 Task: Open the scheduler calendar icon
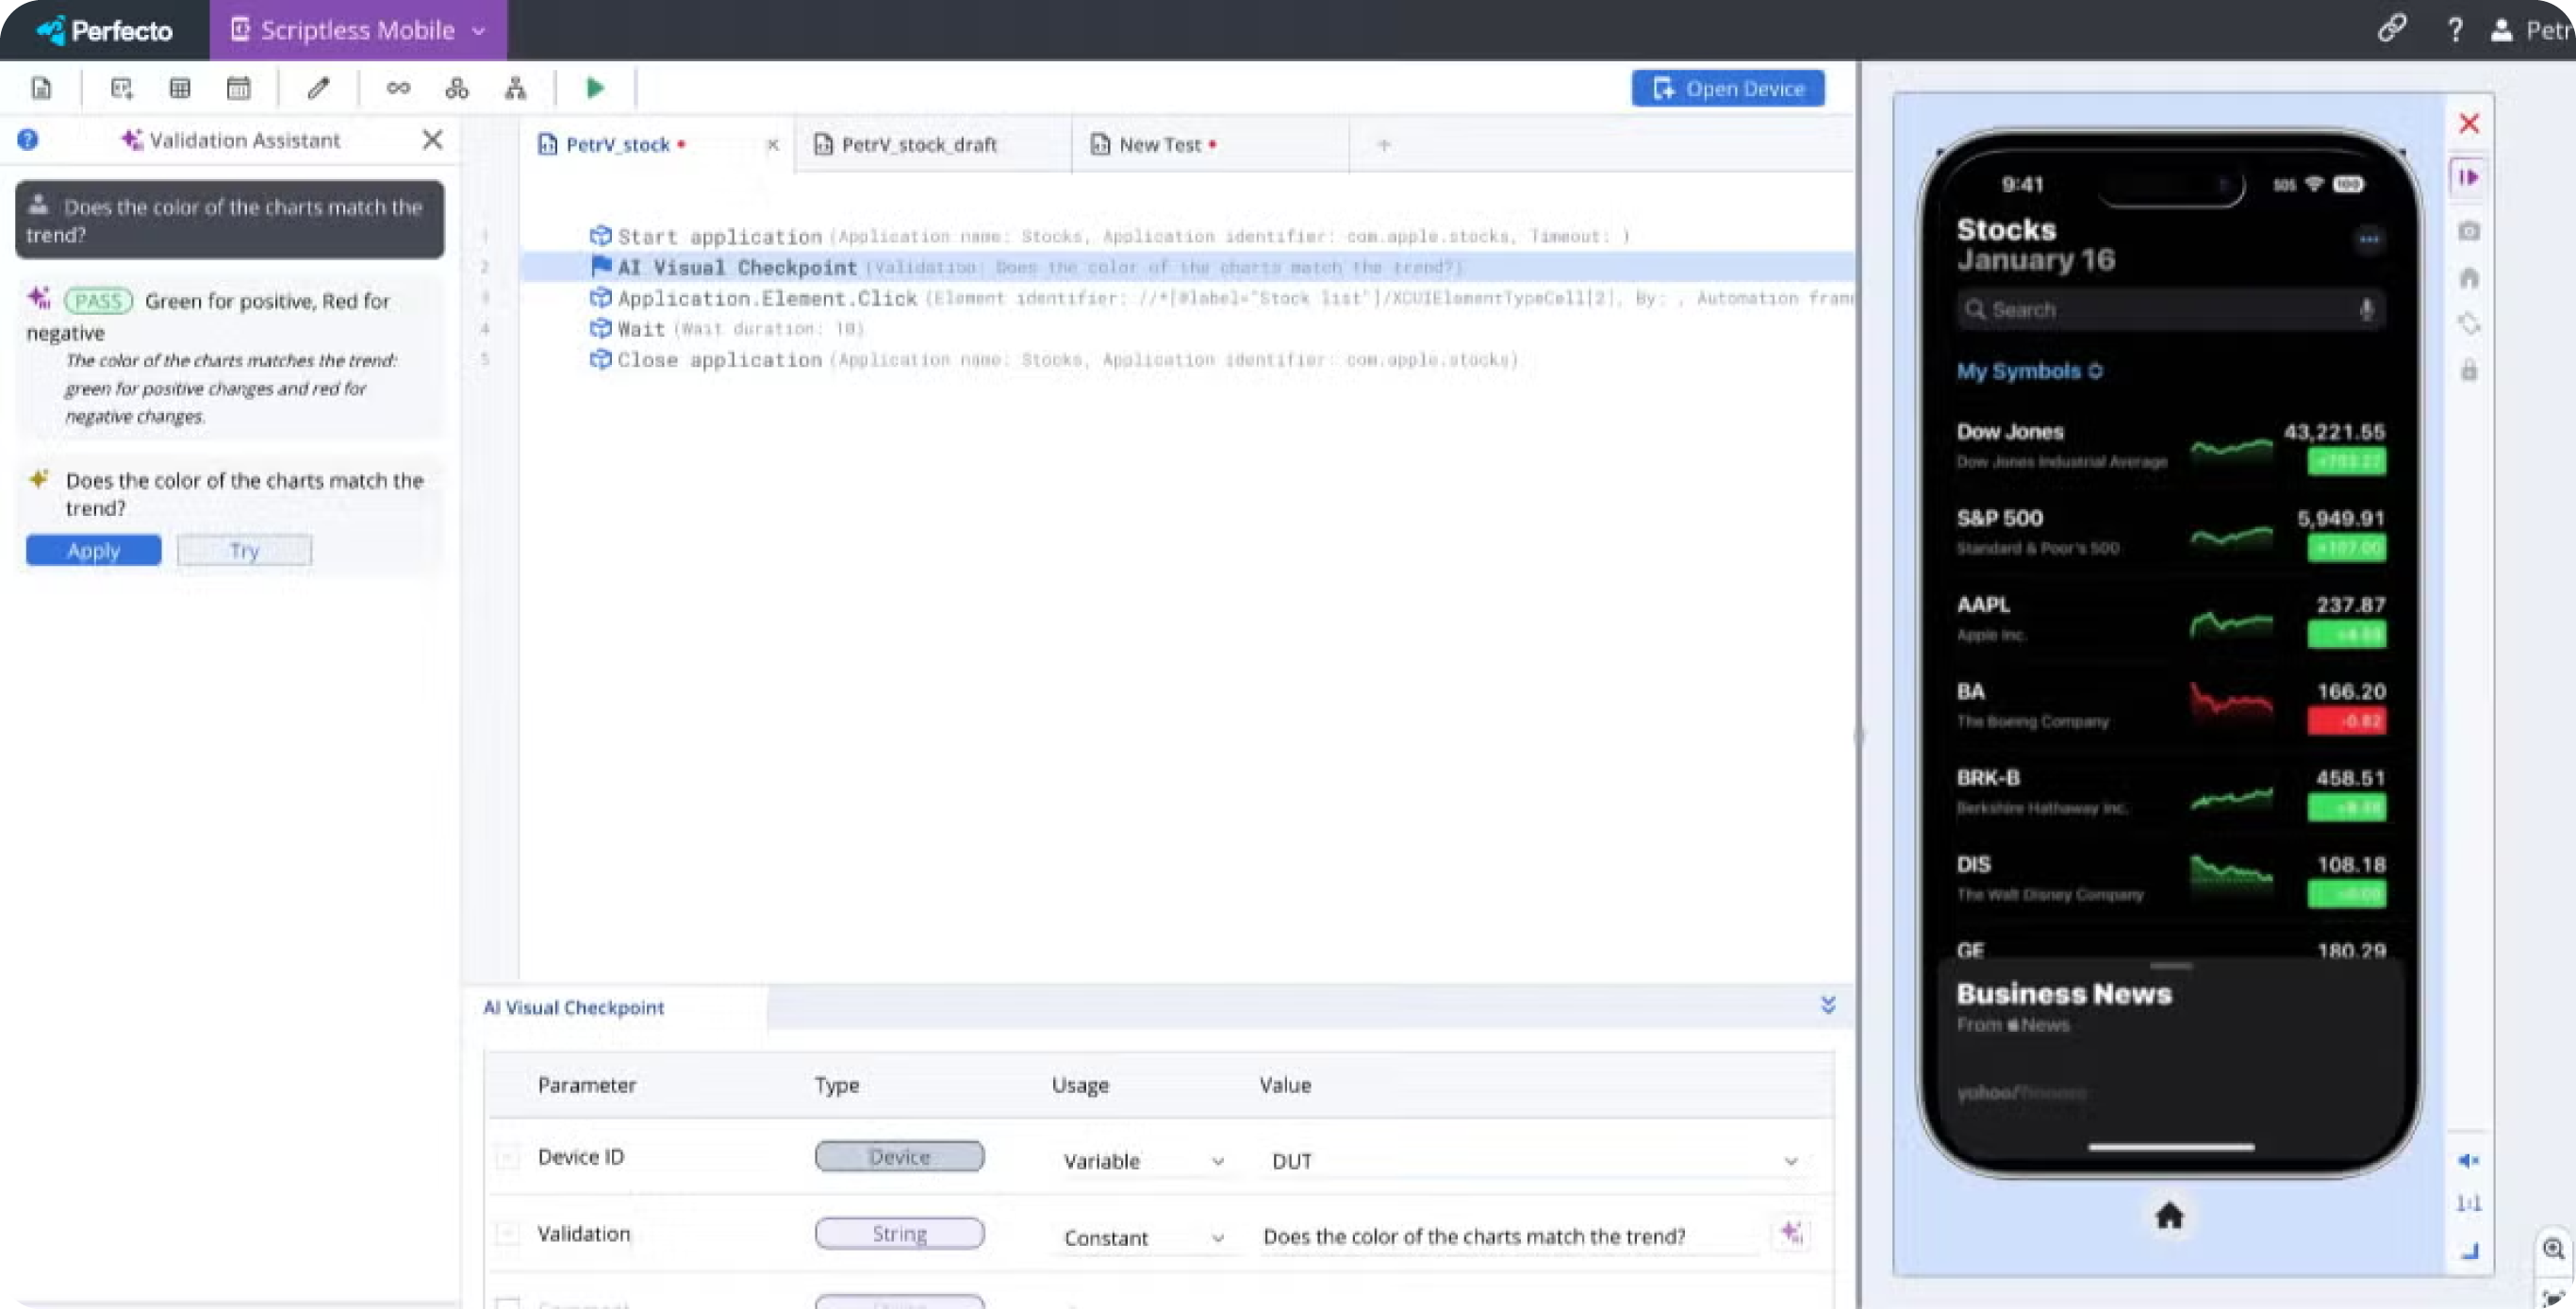(x=238, y=88)
